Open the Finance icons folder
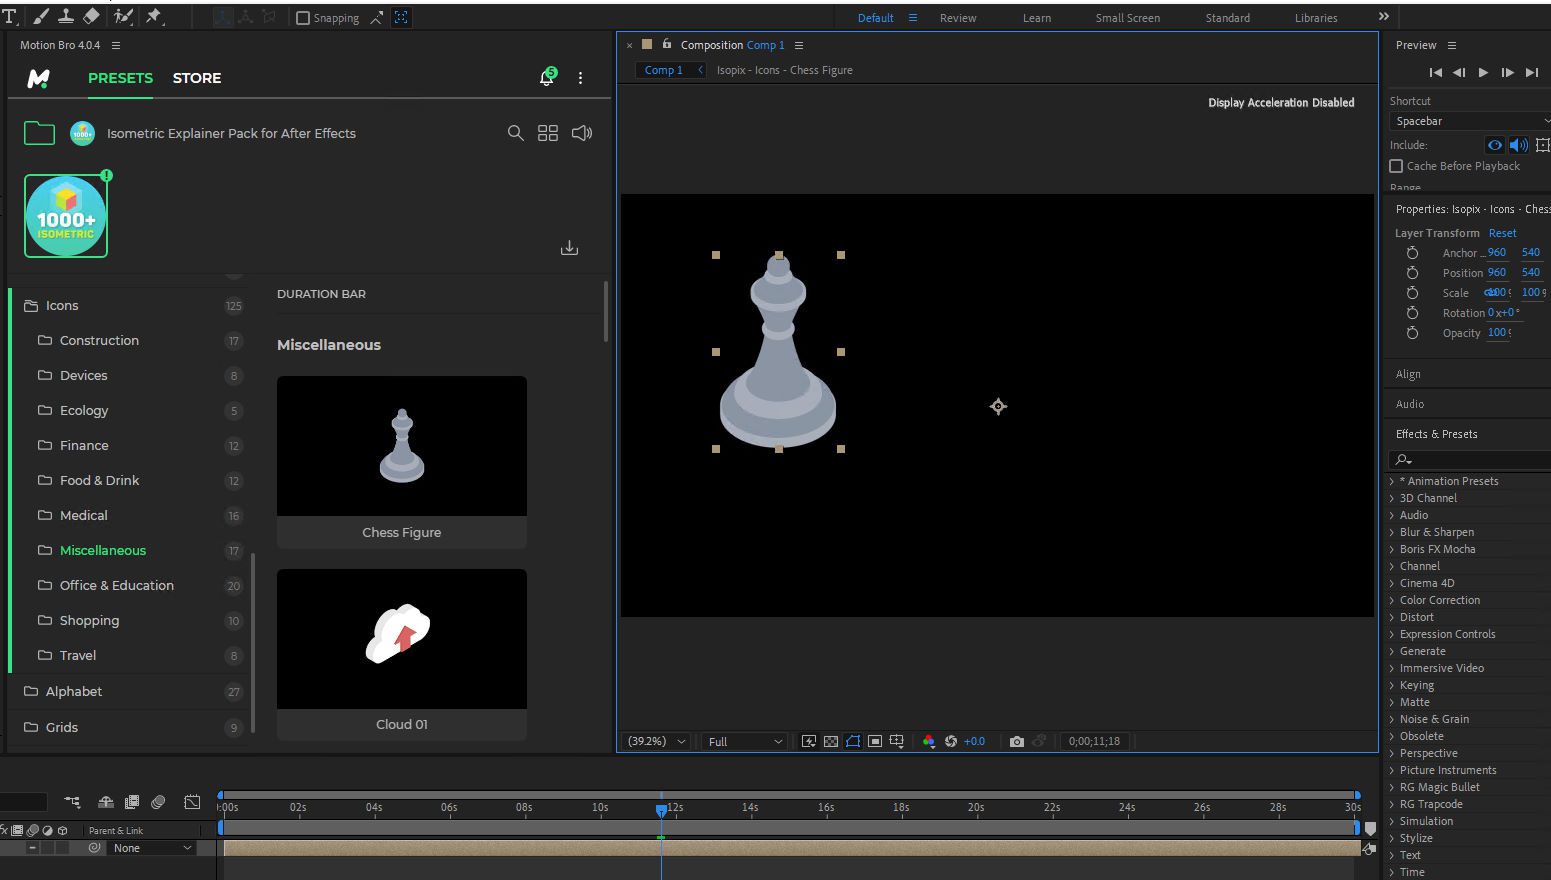Image resolution: width=1551 pixels, height=880 pixels. pyautogui.click(x=84, y=445)
